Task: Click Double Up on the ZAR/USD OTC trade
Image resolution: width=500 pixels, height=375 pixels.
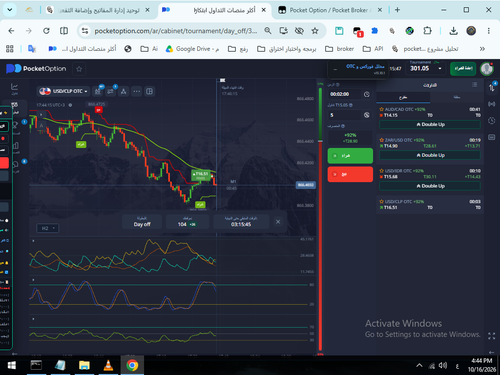Action: 430,155
